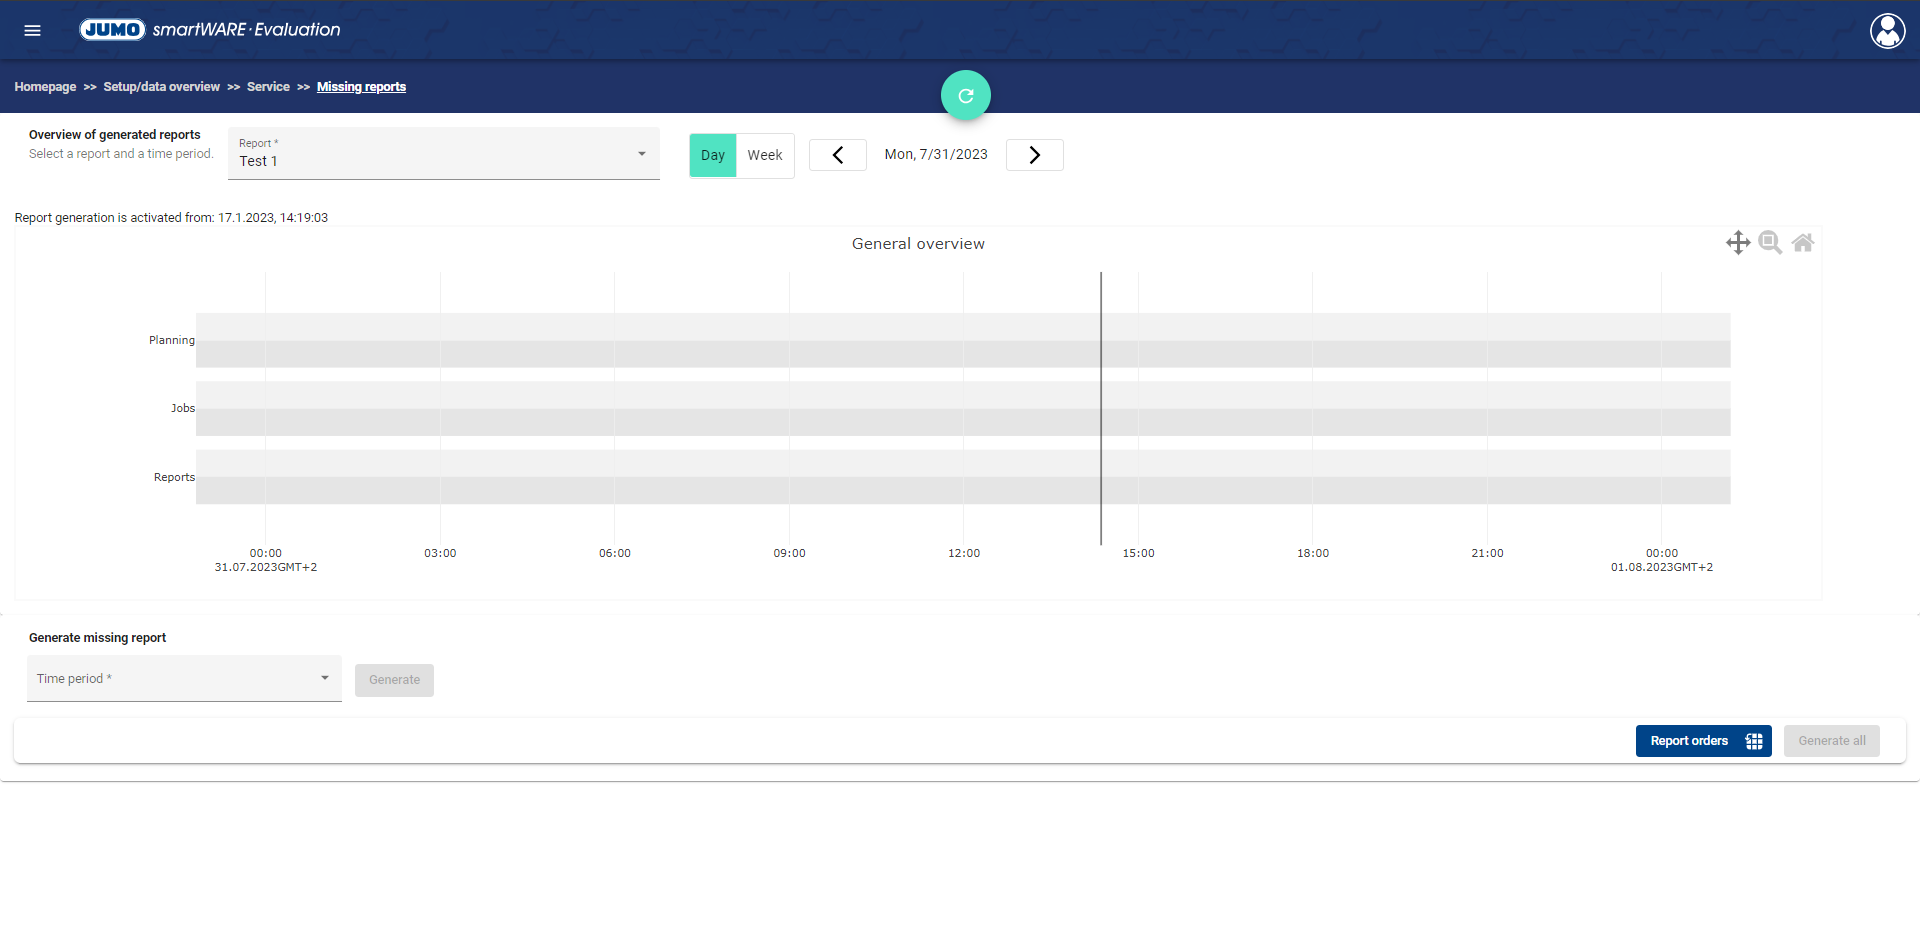Go to Service breadcrumb
The image size is (1920, 932).
point(268,87)
